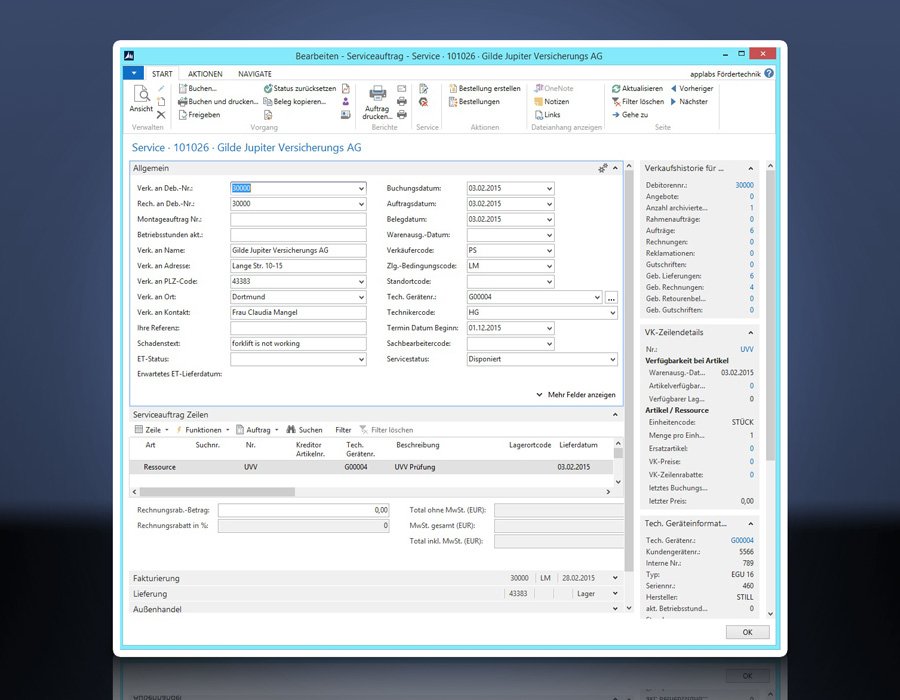
Task: Go to Nächster record
Action: click(689, 102)
